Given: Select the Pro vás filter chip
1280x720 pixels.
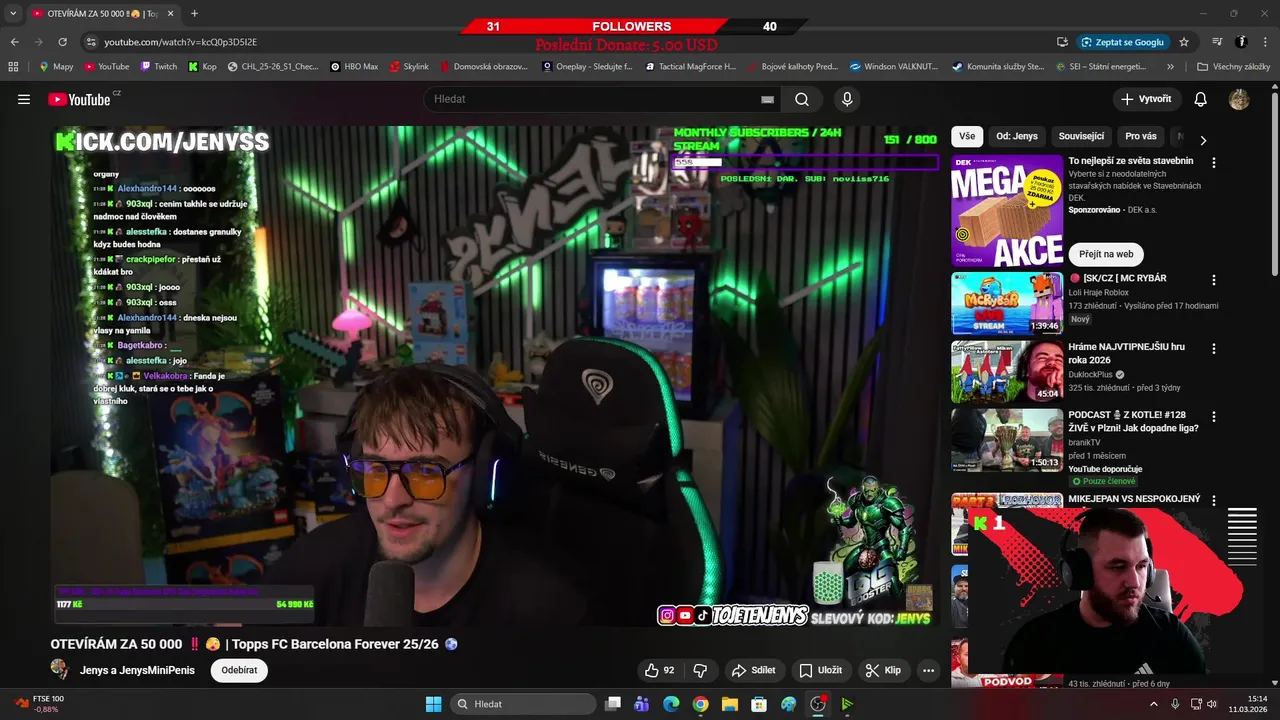Looking at the screenshot, I should (x=1141, y=136).
